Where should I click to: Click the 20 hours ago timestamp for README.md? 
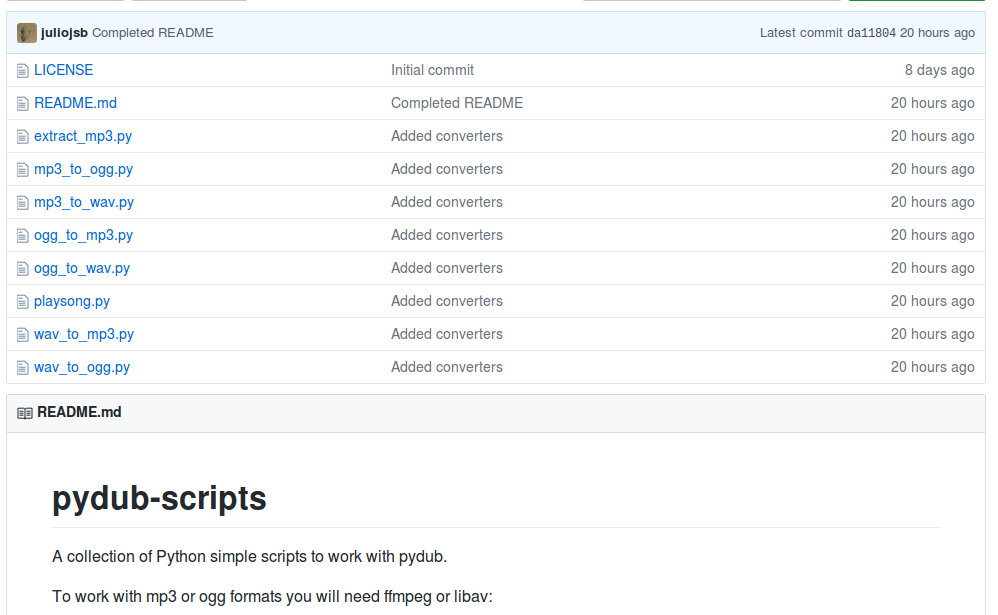[x=932, y=103]
